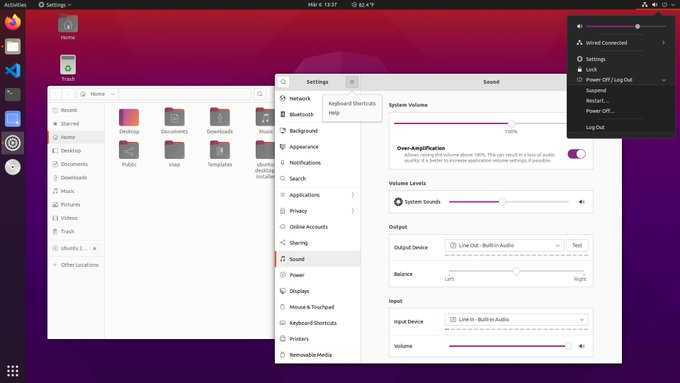Select Starred in Files sidebar
Image resolution: width=680 pixels, height=383 pixels.
[x=76, y=124]
